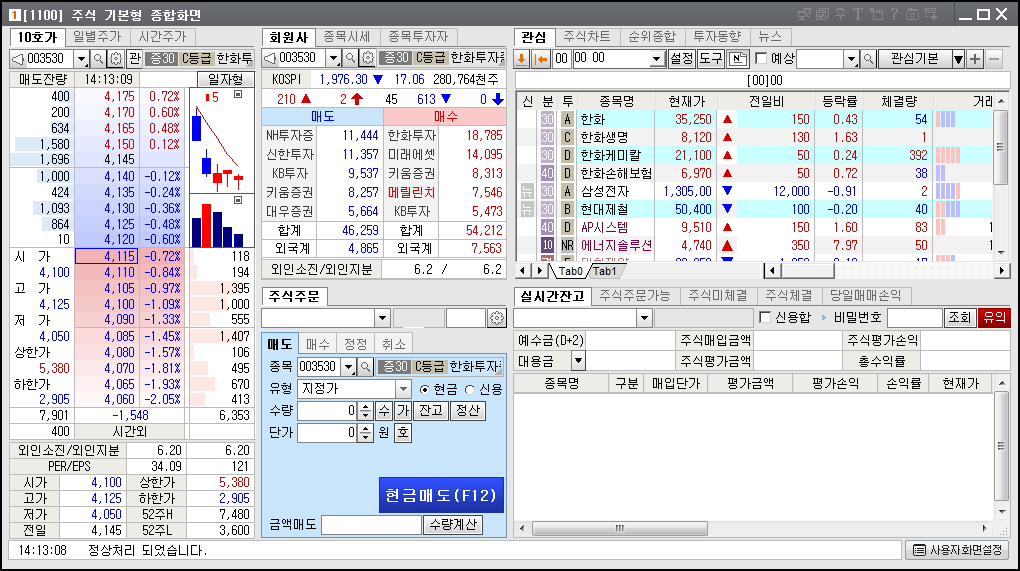Click the 정산 button in order form
Viewport: 1020px width, 571px height.
click(468, 410)
